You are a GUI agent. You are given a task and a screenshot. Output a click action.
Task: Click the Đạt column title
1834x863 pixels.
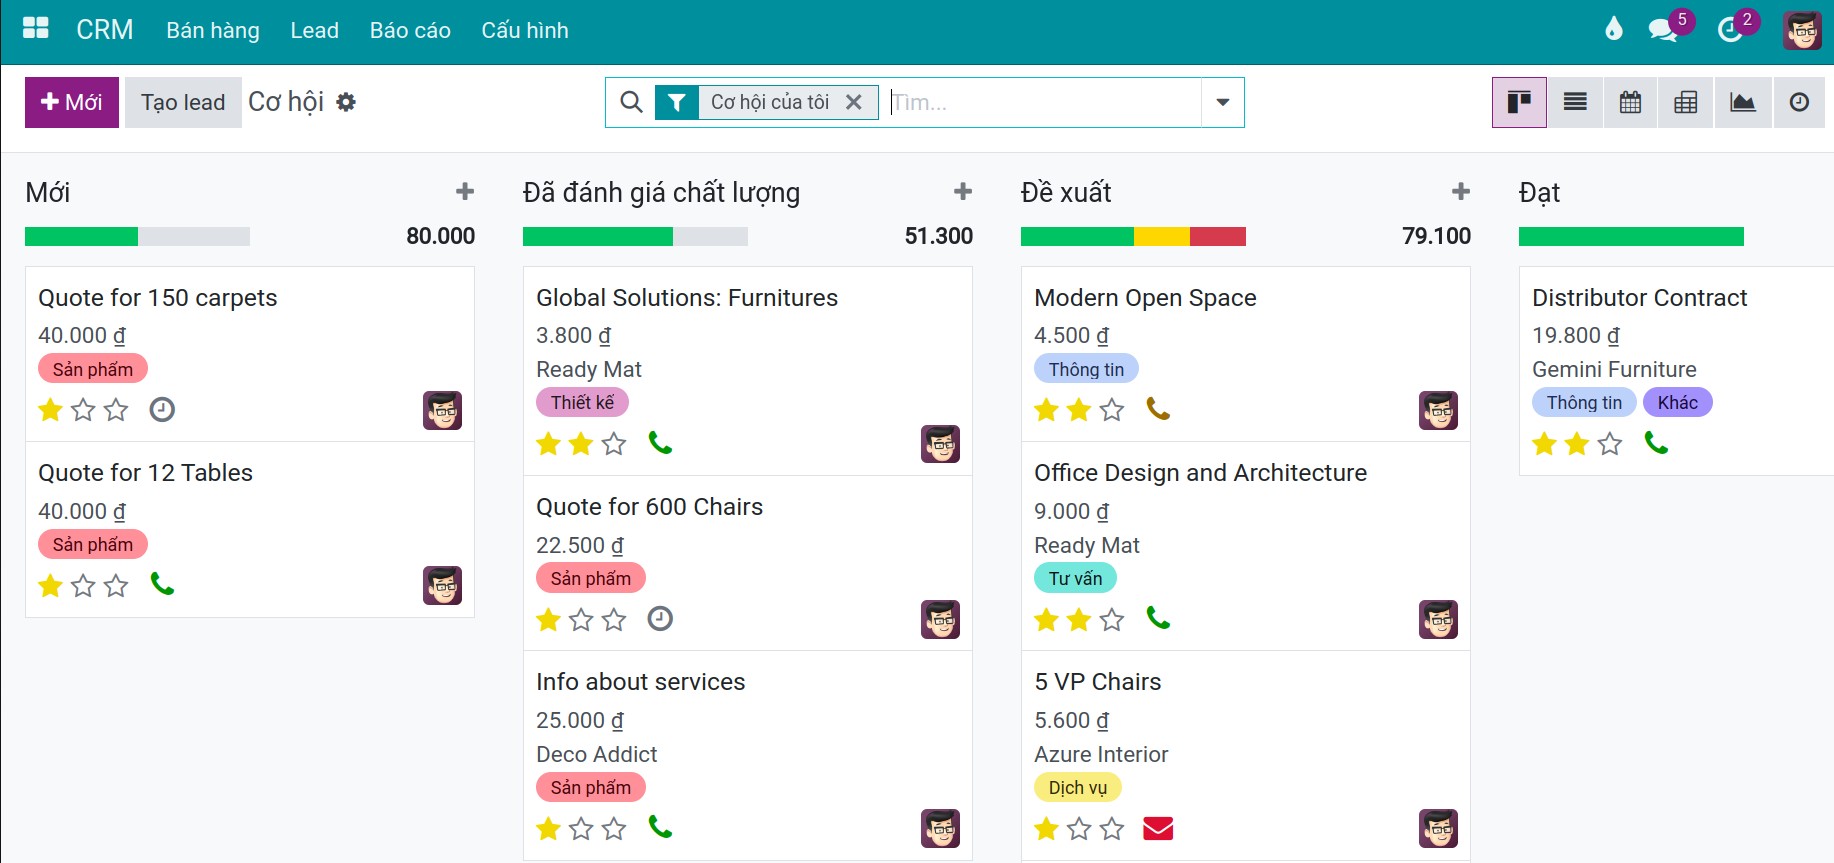pyautogui.click(x=1539, y=192)
